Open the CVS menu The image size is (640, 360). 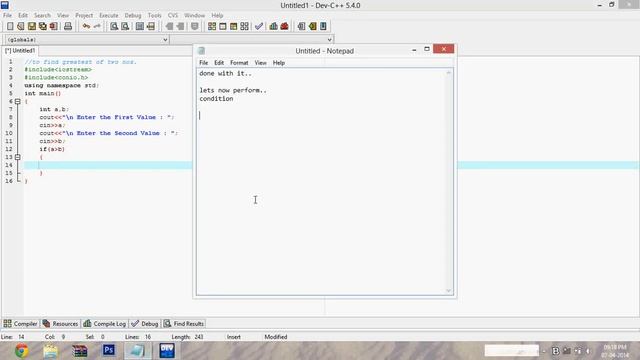click(173, 15)
